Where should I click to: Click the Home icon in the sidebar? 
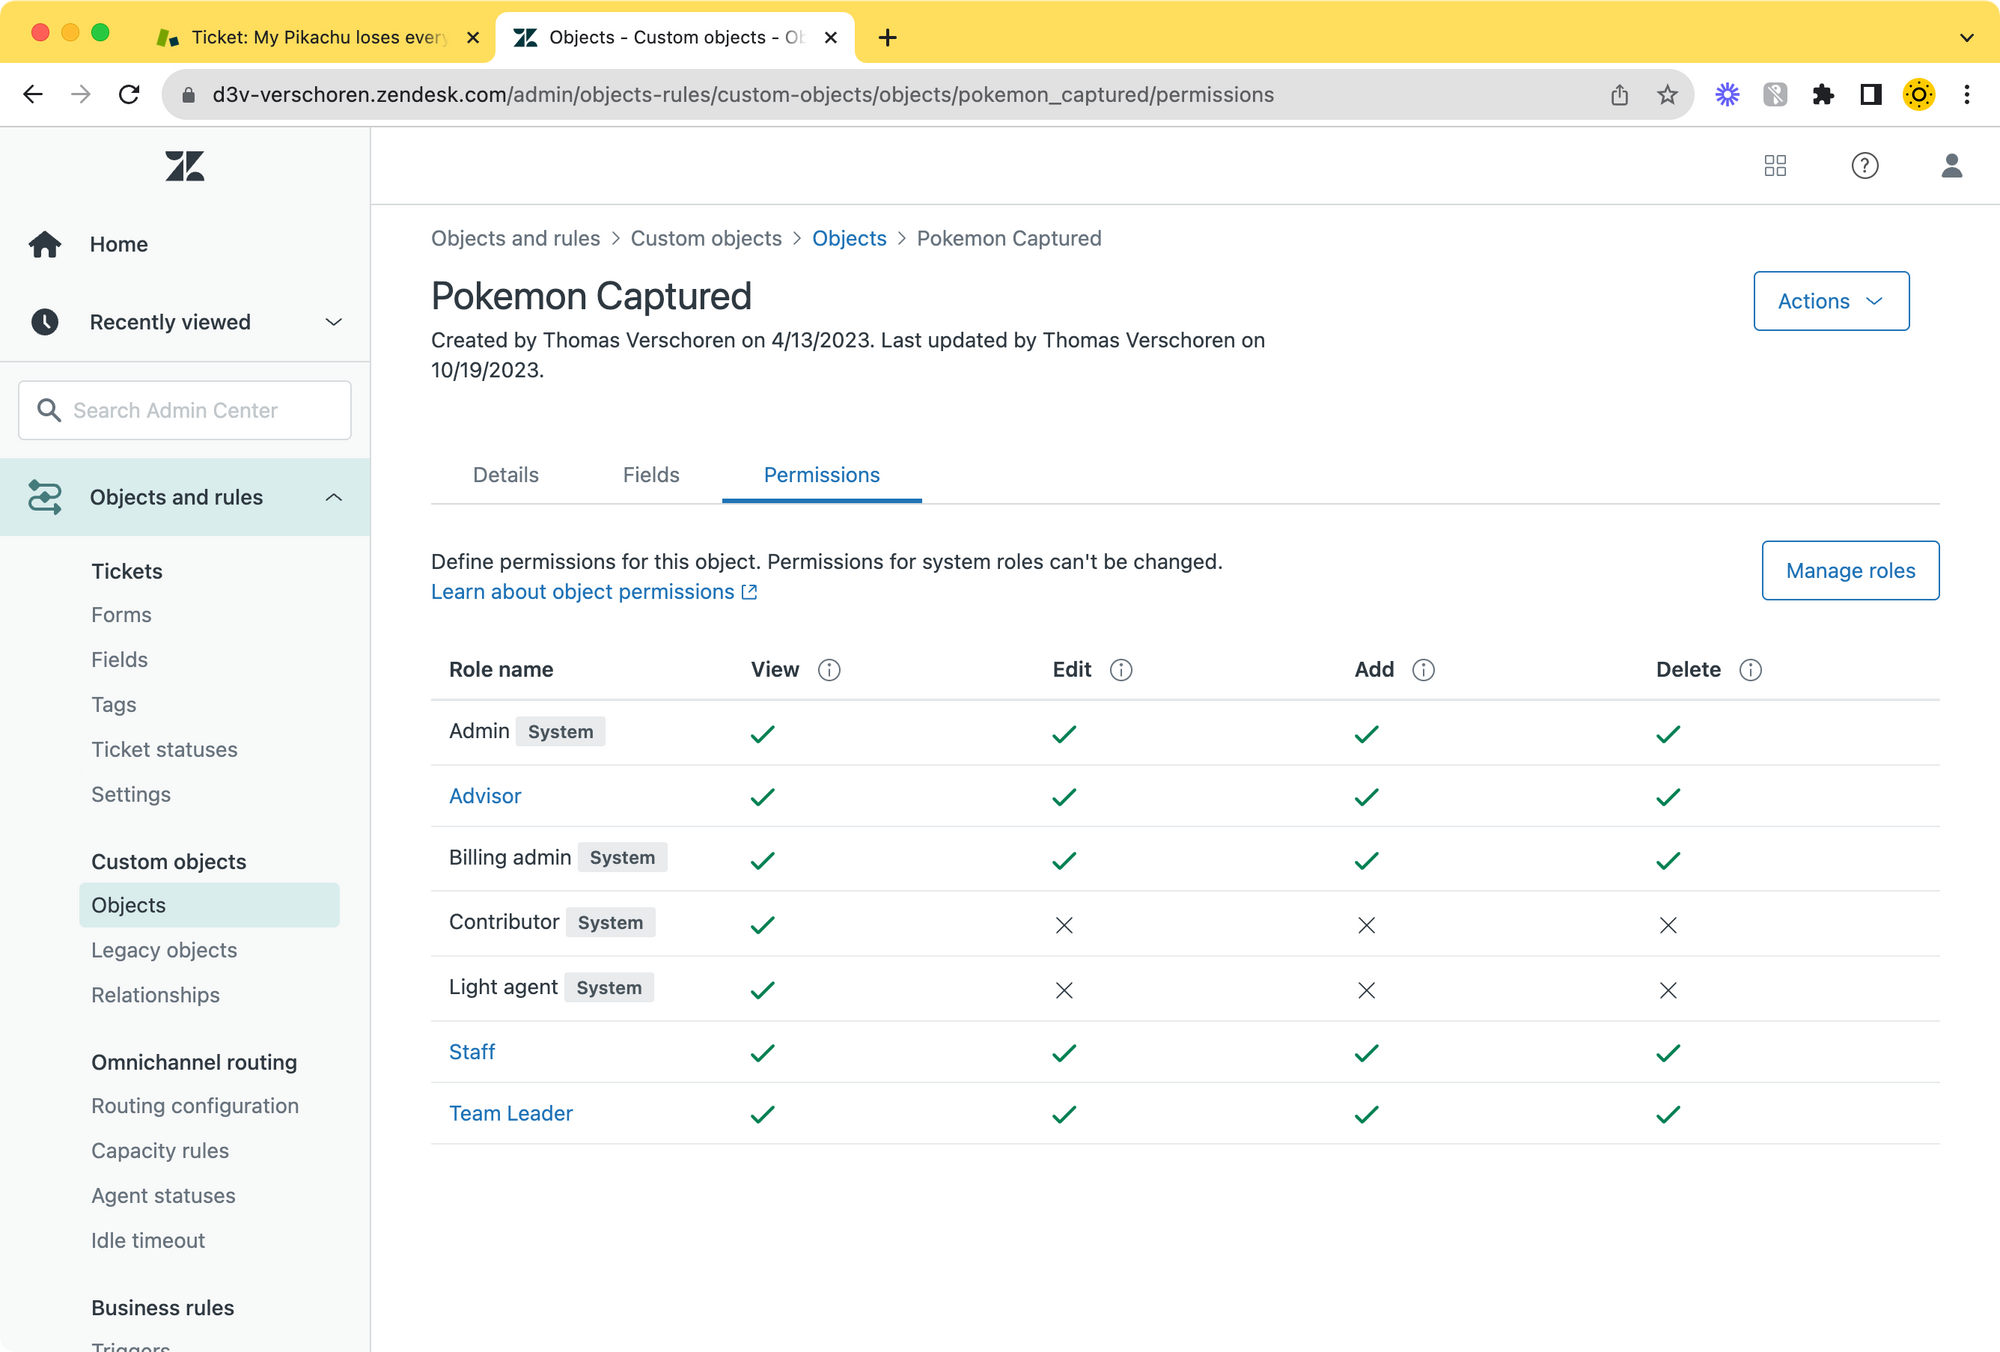(45, 245)
